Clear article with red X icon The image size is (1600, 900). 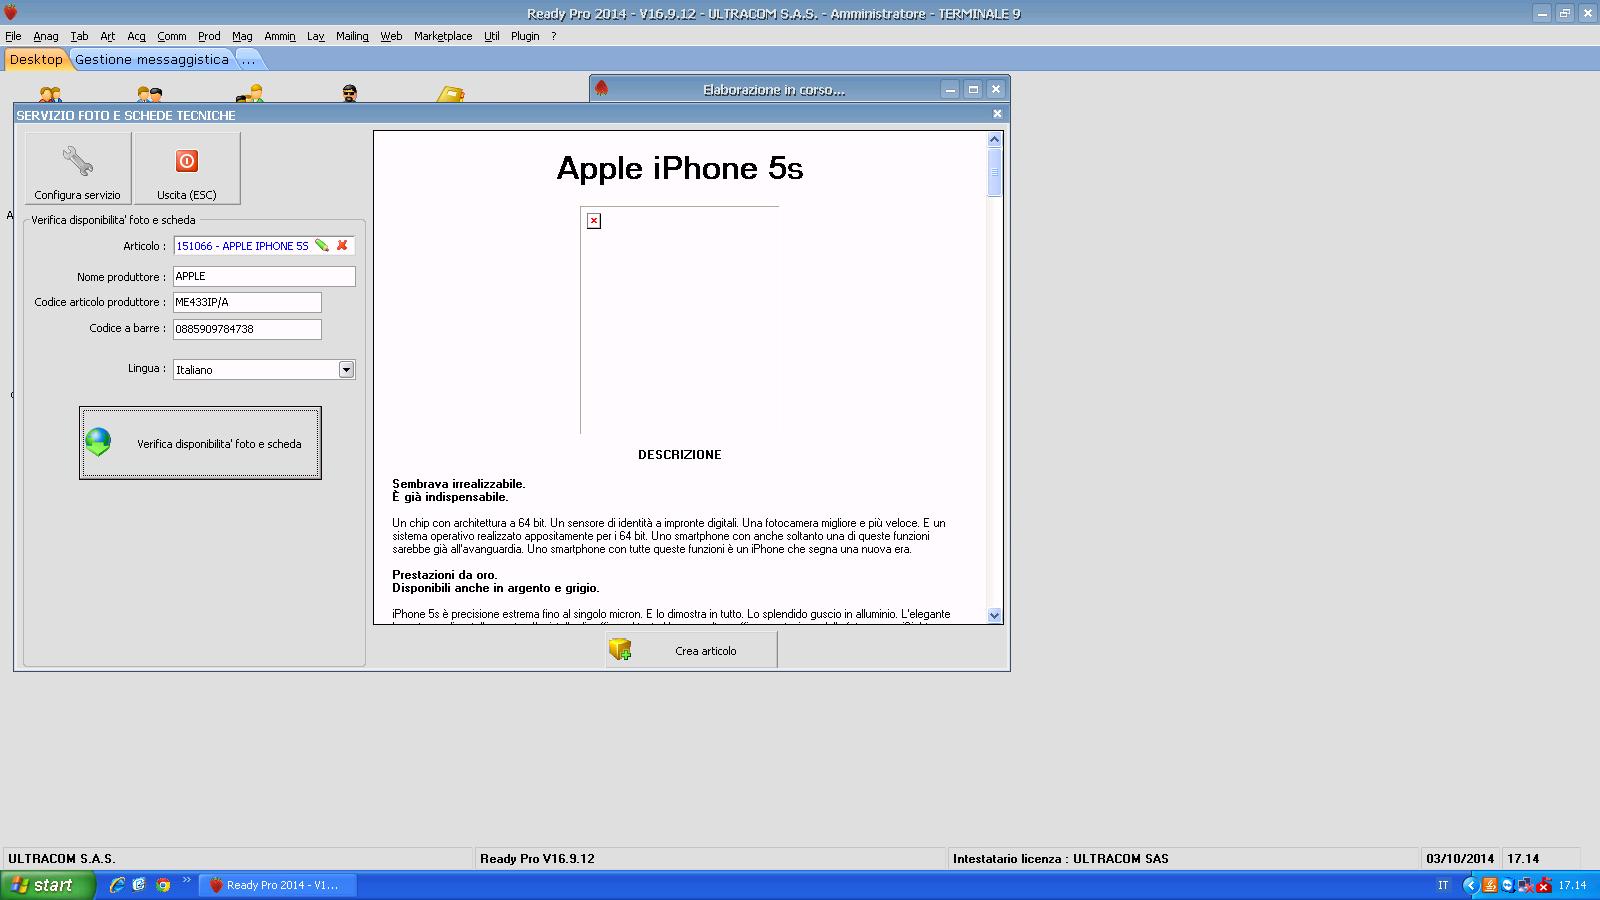coord(342,245)
